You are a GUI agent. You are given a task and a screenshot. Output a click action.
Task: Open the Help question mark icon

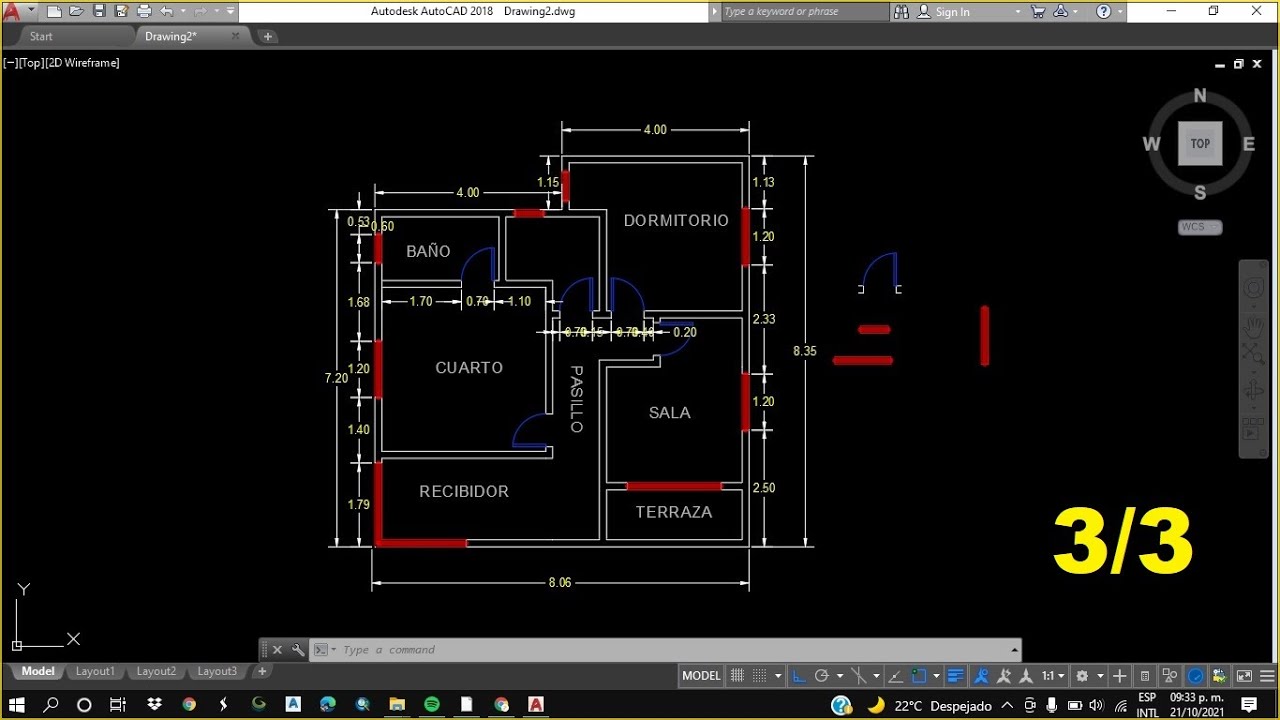pyautogui.click(x=1104, y=11)
